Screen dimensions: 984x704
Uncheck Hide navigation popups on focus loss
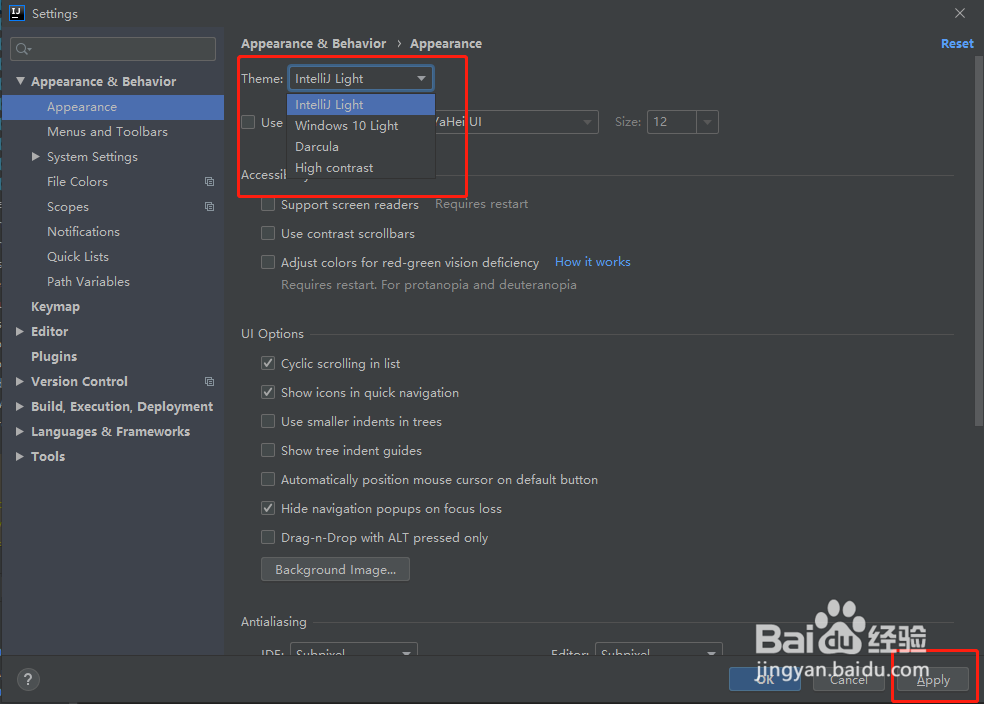point(268,508)
